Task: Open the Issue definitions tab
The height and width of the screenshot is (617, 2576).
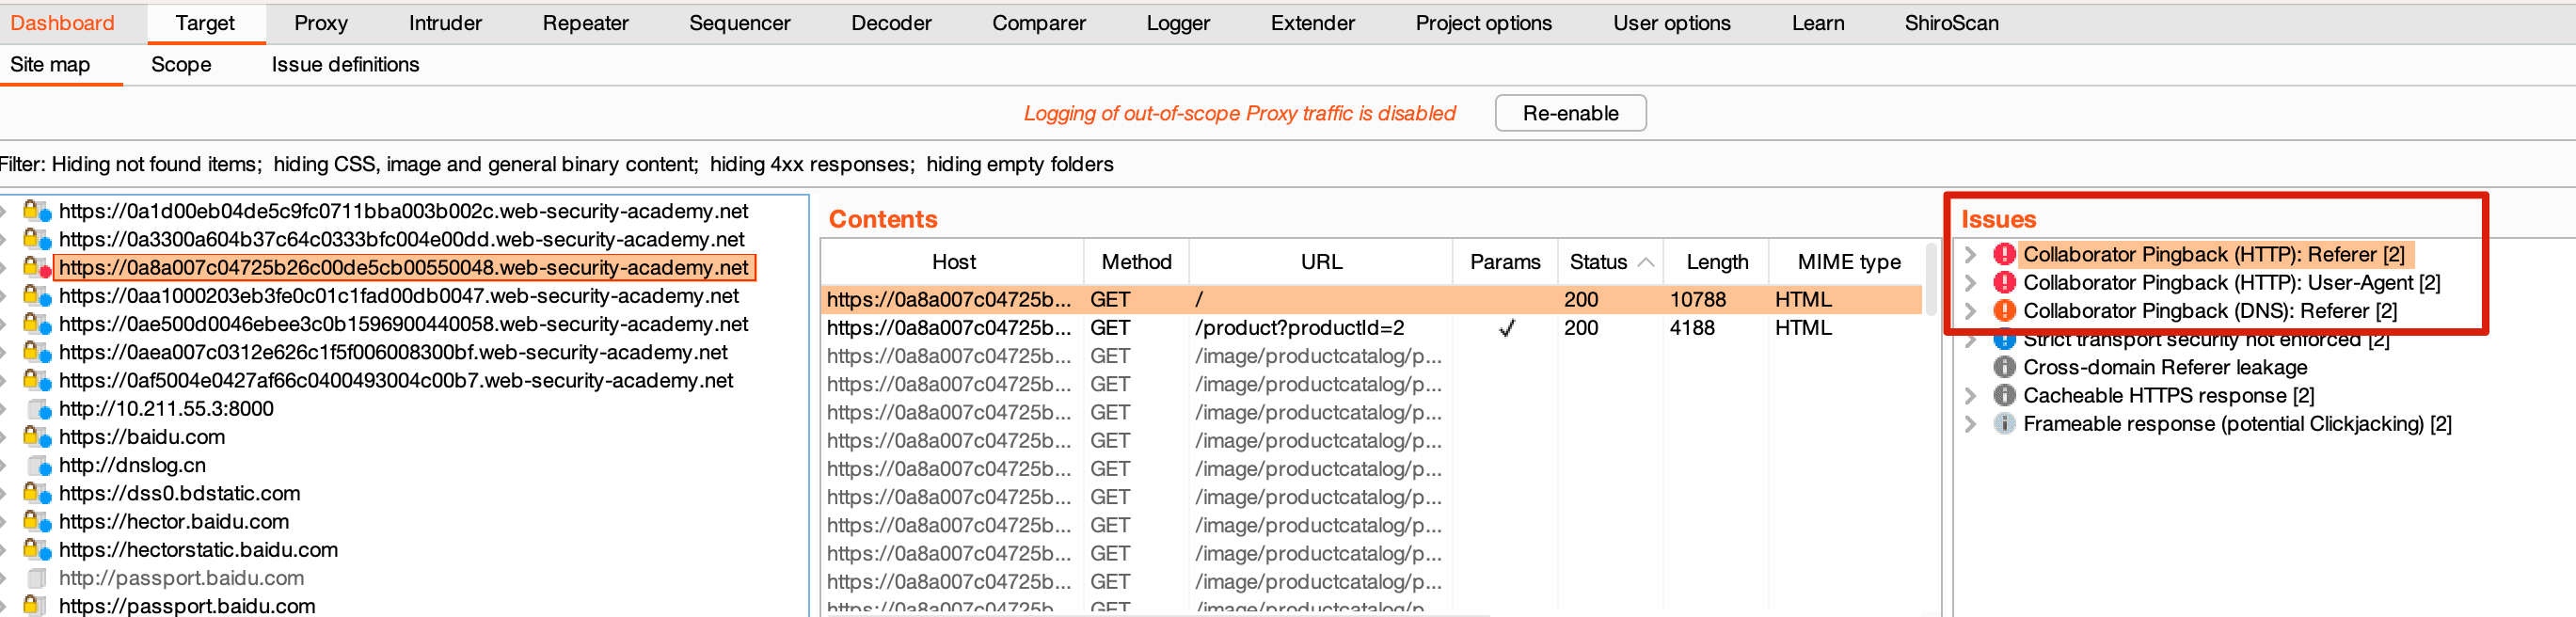Action: pos(345,65)
